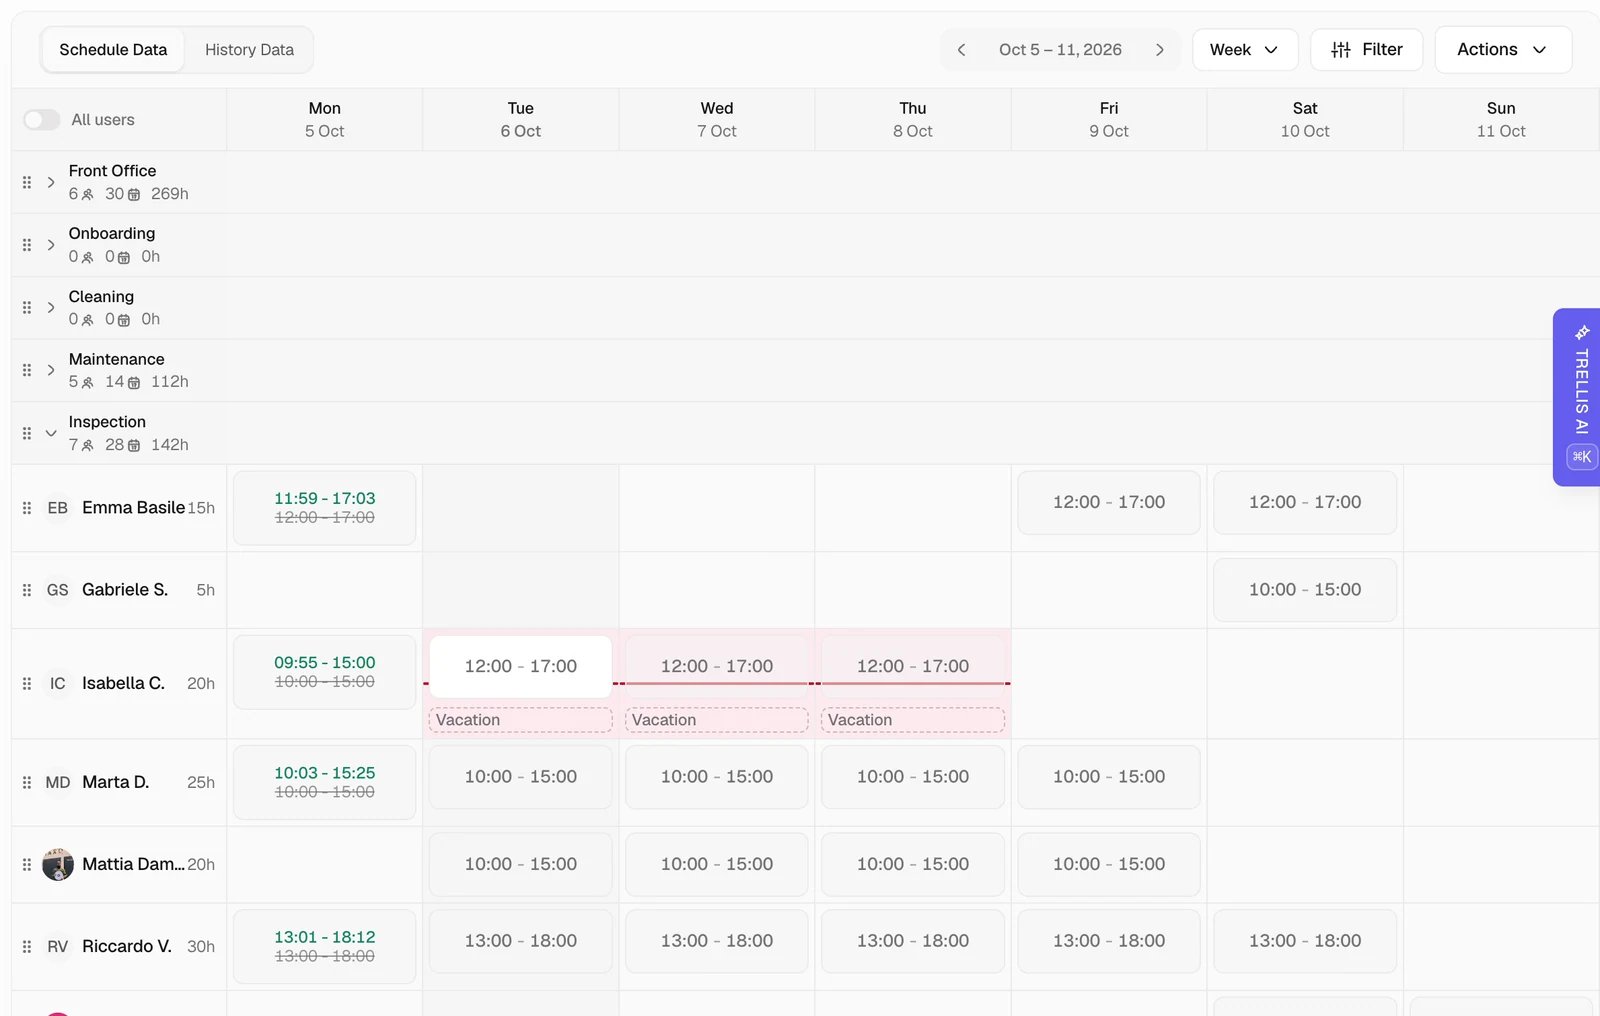Image resolution: width=1600 pixels, height=1016 pixels.
Task: Expand the Front Office group
Action: 51,182
